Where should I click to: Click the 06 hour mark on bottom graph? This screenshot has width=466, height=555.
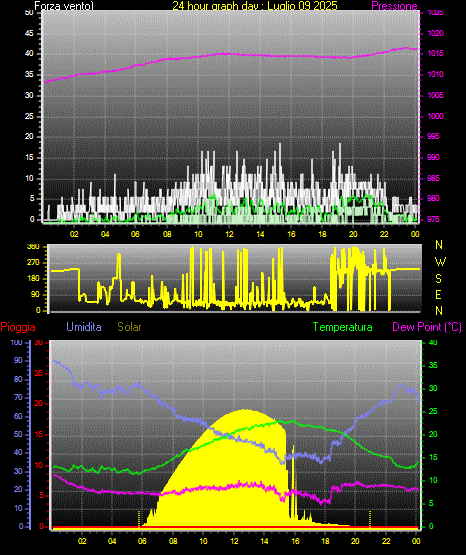[x=143, y=541]
